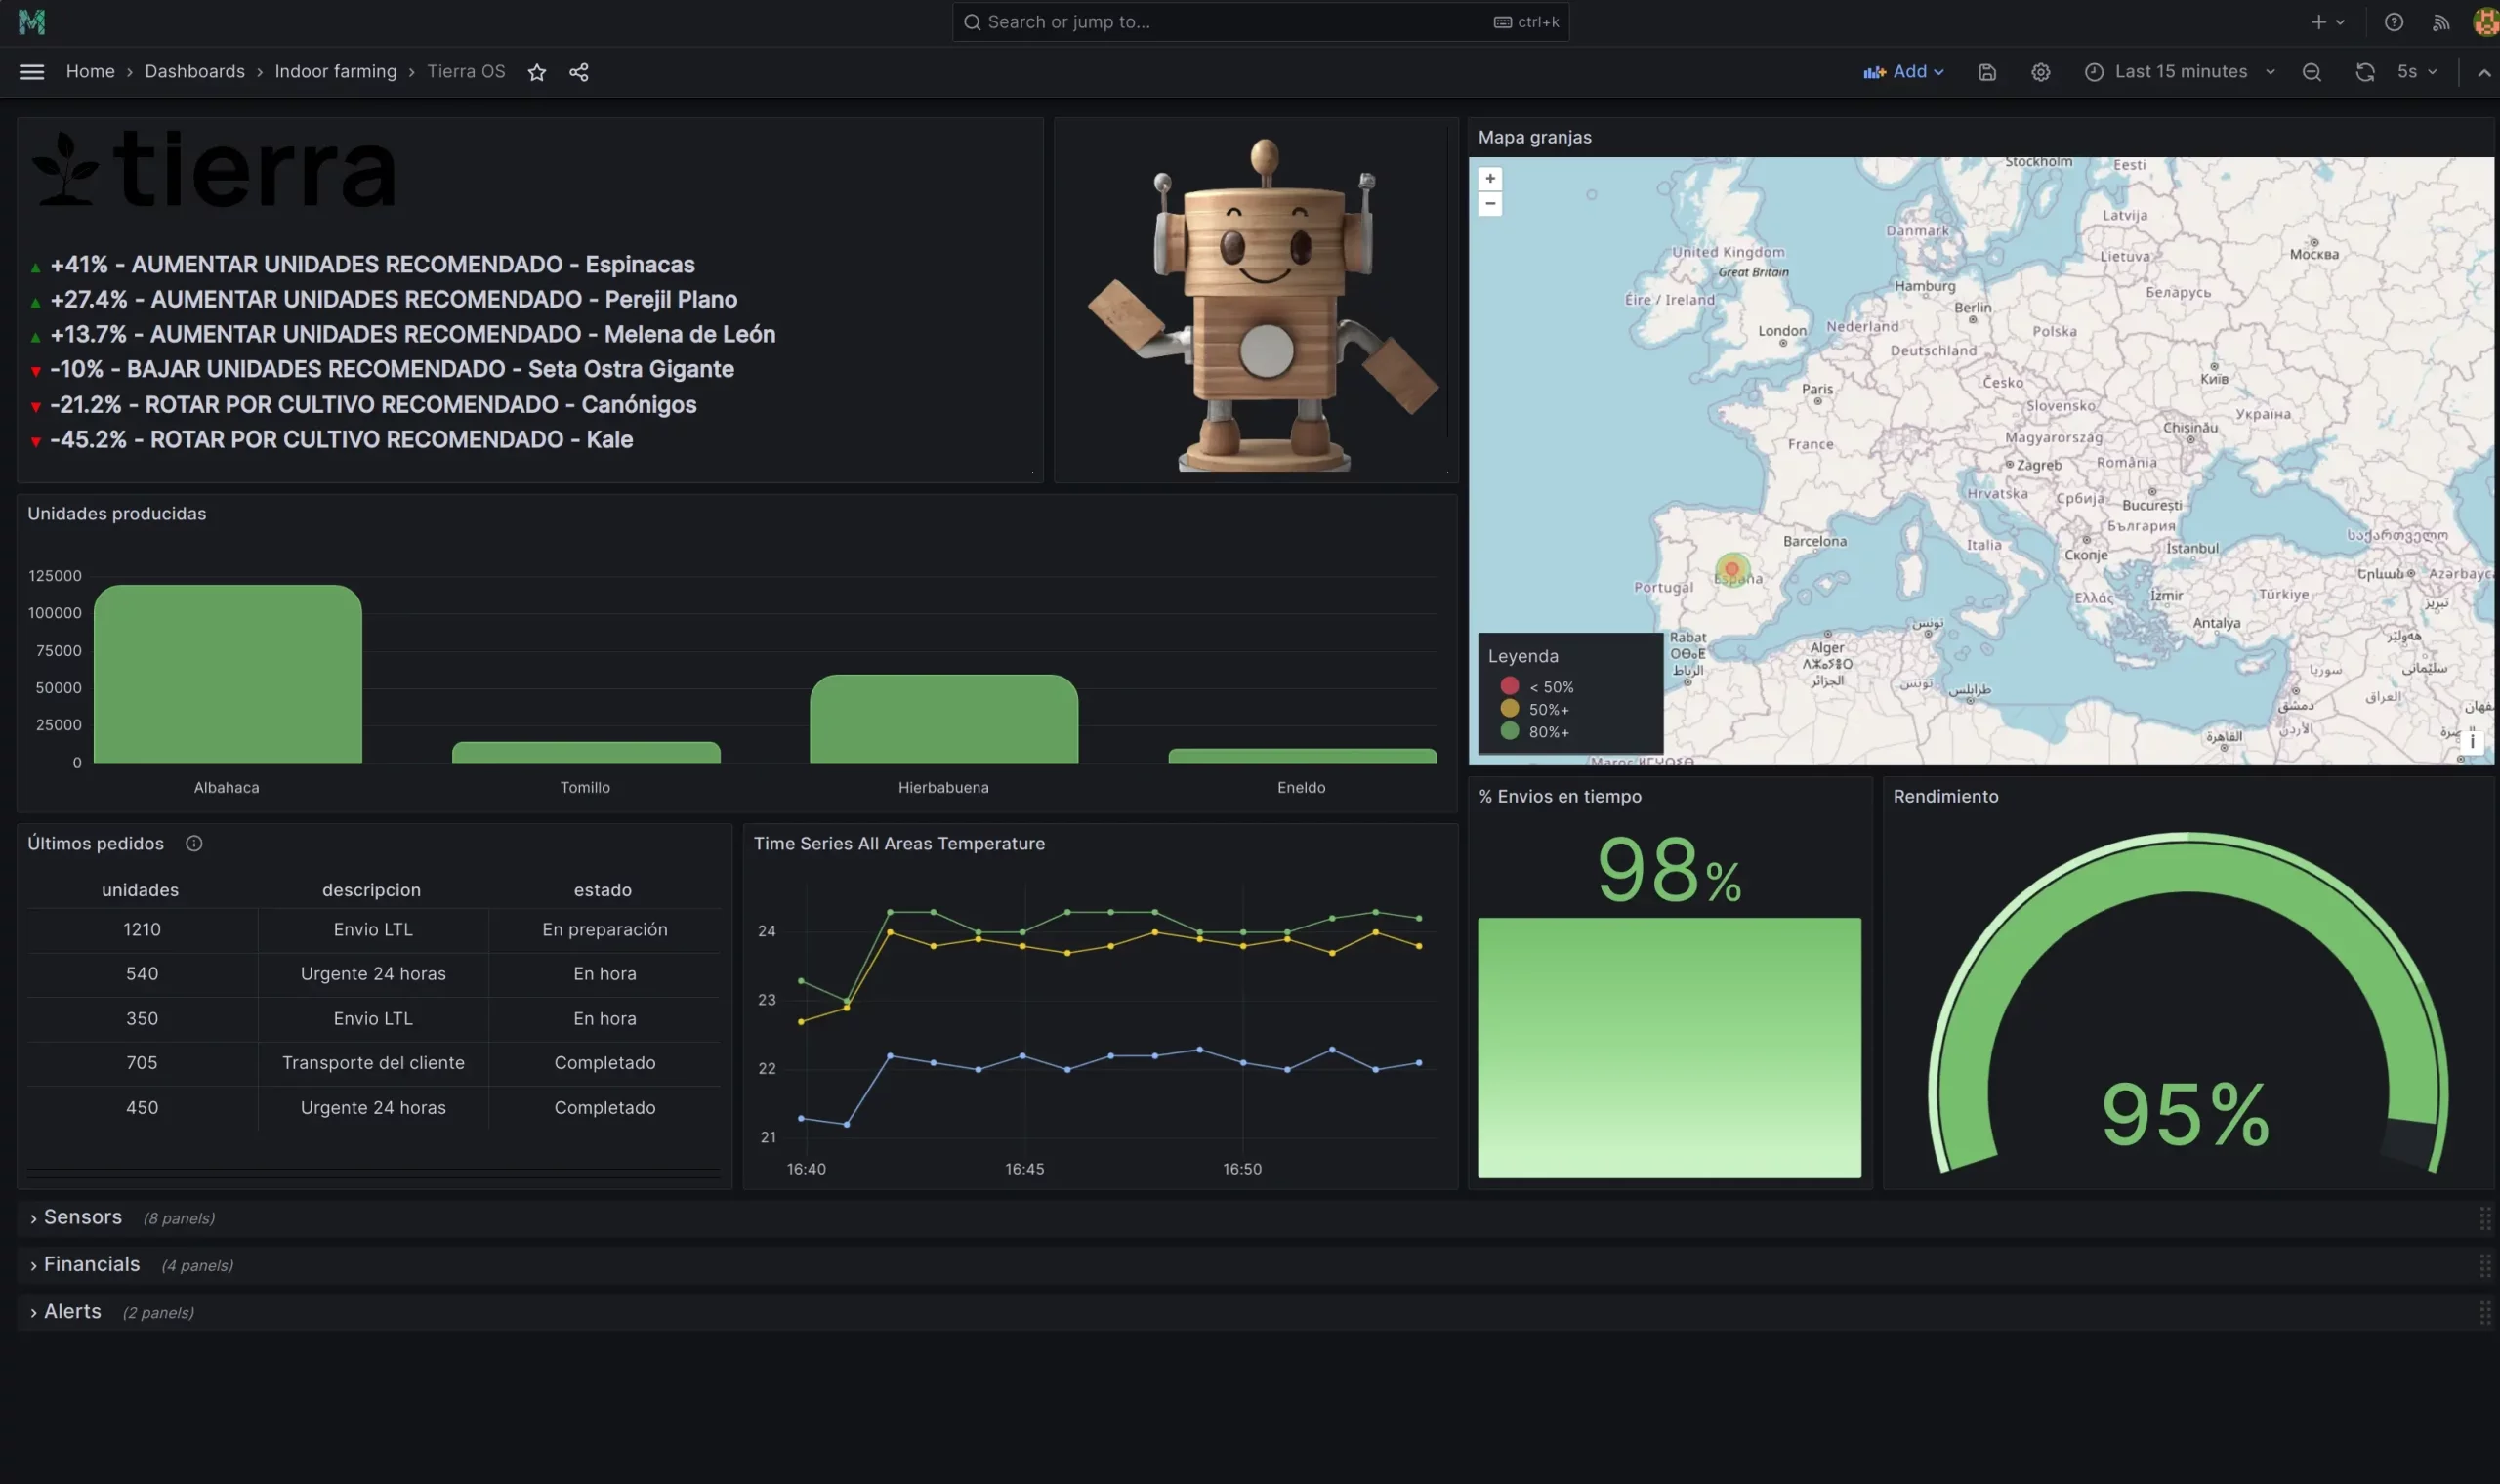The height and width of the screenshot is (1484, 2500).
Task: Expand the Sensors row
Action: pyautogui.click(x=82, y=1217)
